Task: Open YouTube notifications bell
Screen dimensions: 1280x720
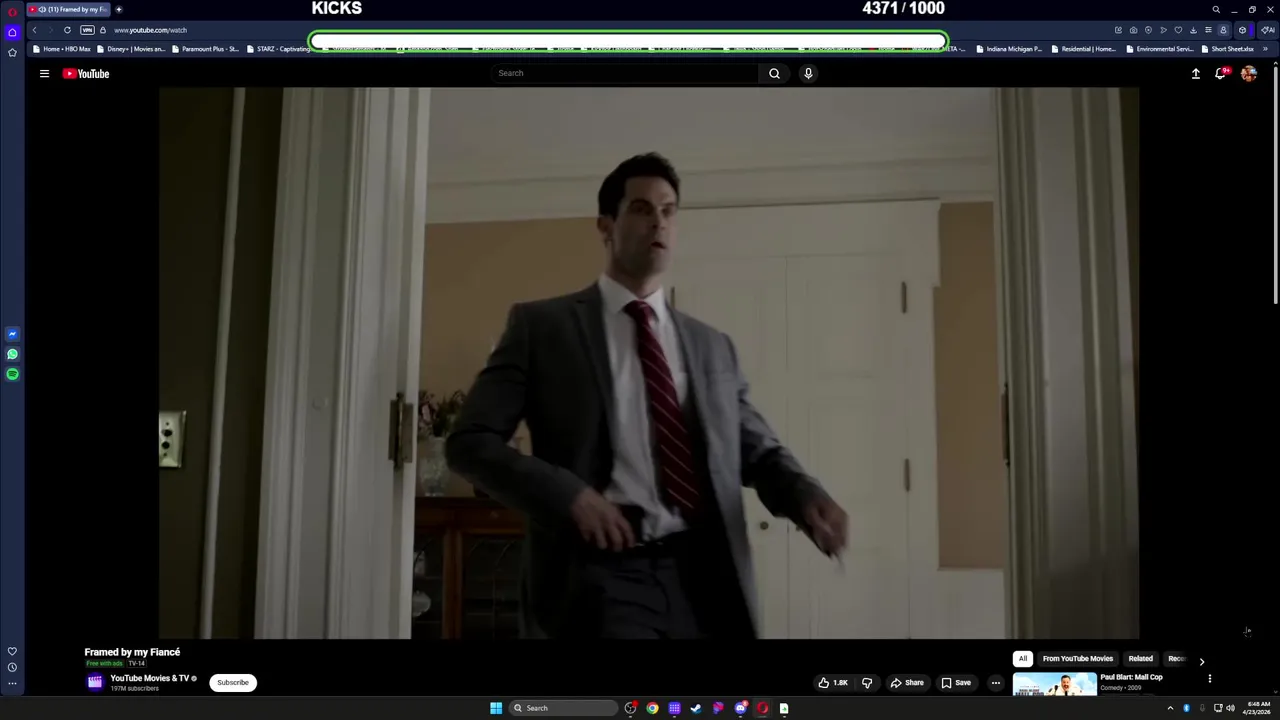Action: pos(1221,73)
